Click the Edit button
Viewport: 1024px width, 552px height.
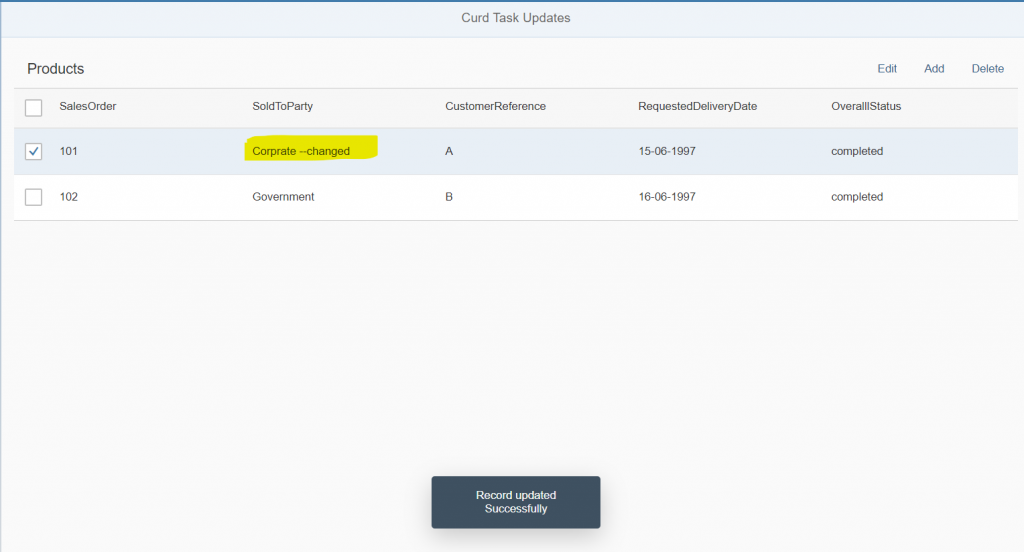click(887, 69)
